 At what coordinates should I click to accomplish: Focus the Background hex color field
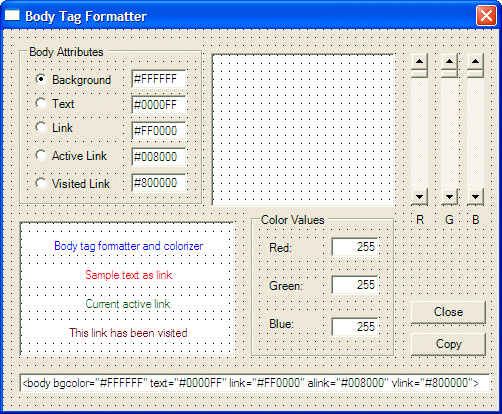(159, 79)
